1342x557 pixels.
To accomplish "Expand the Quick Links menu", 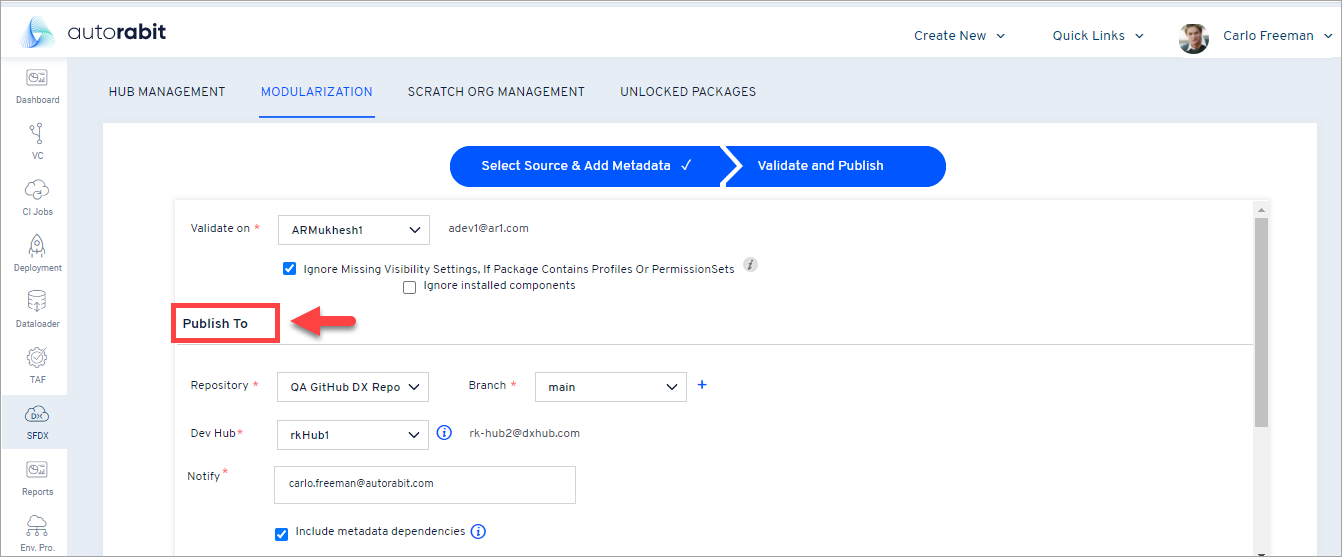I will (x=1098, y=36).
